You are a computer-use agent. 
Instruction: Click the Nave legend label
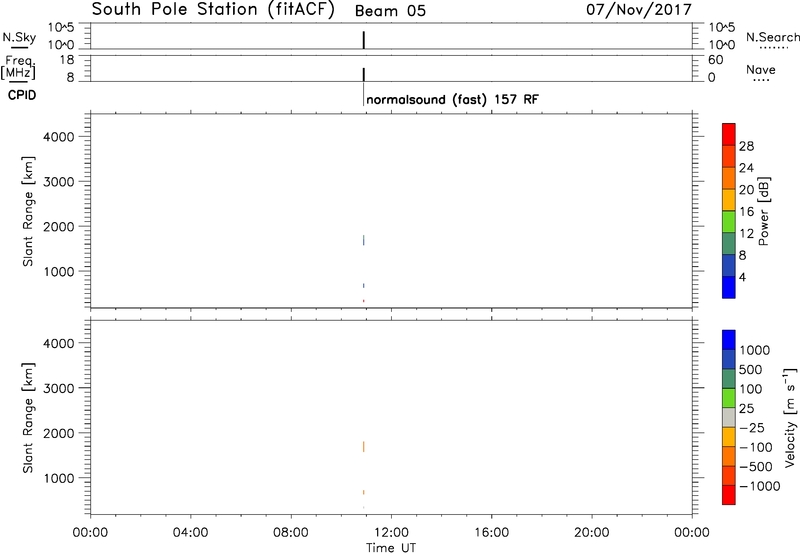pos(761,69)
